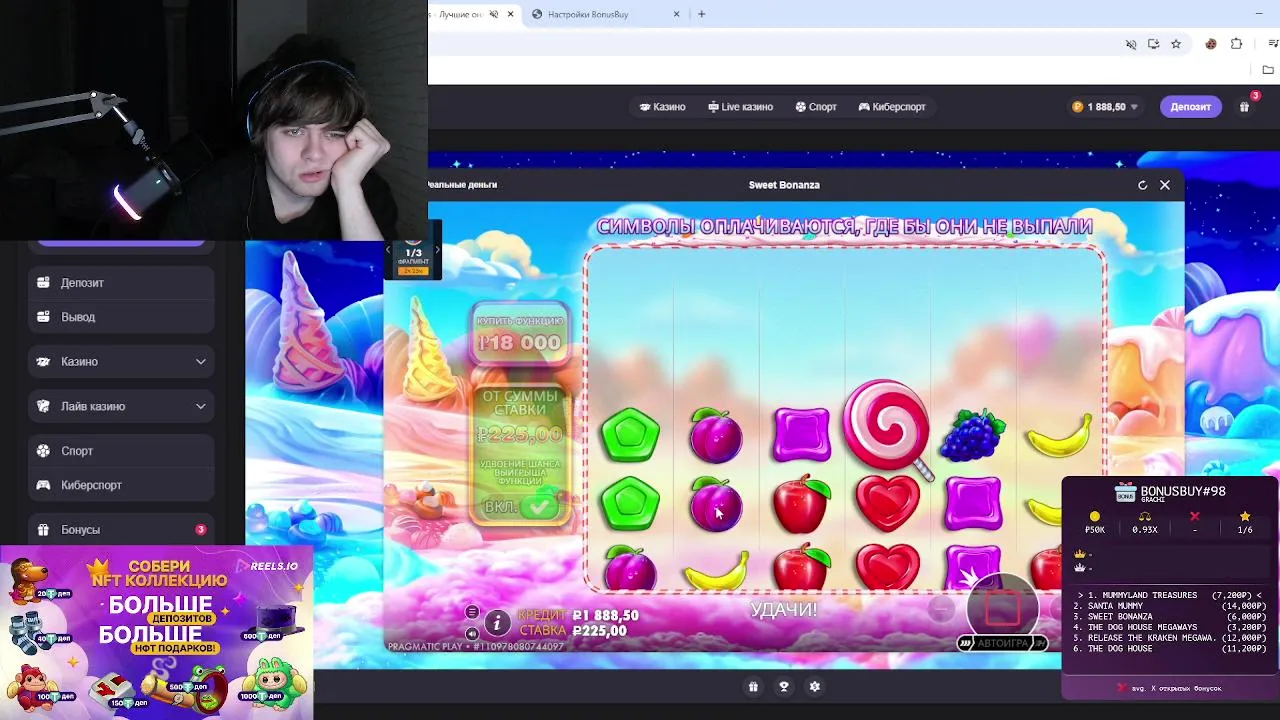Screen dimensions: 1280x720
Task: Open Вывод in the left sidebar
Action: 121,317
